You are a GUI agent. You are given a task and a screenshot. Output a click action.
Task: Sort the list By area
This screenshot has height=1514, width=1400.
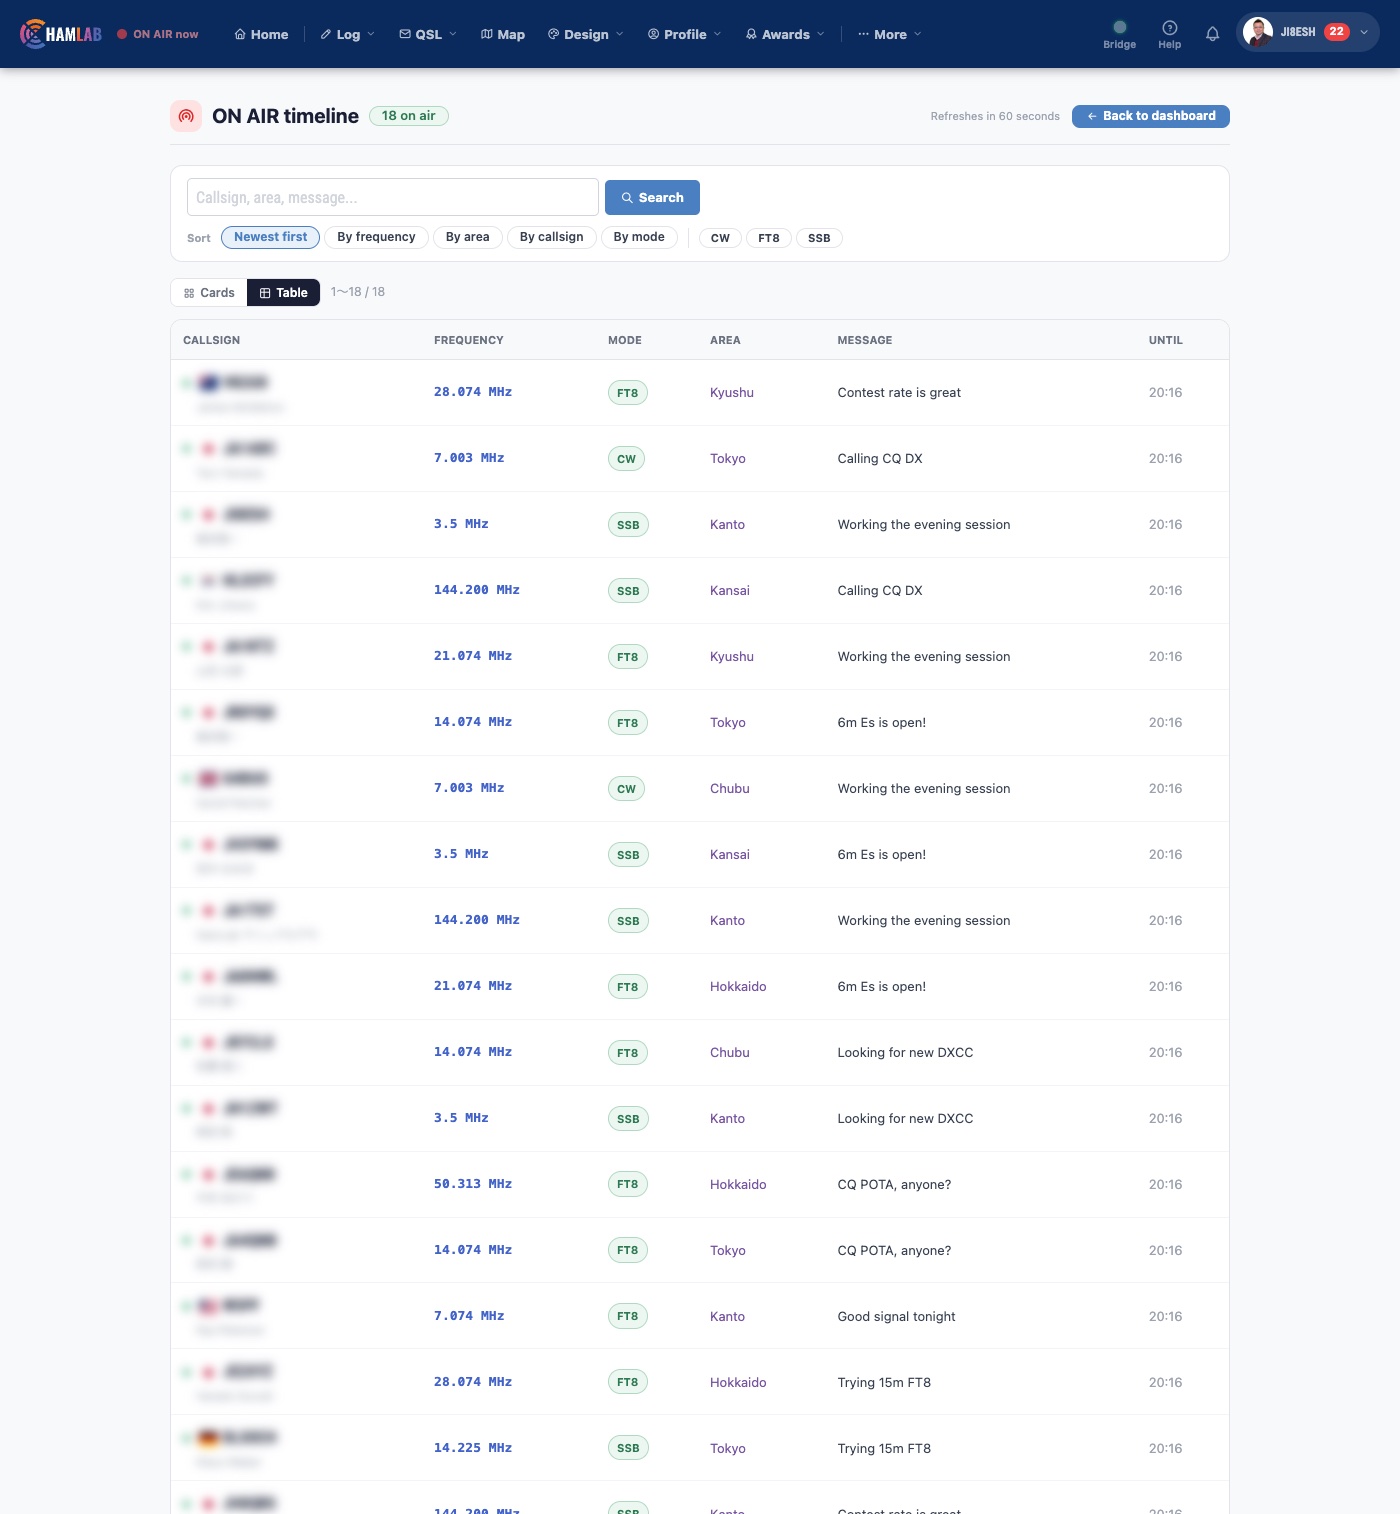[468, 237]
